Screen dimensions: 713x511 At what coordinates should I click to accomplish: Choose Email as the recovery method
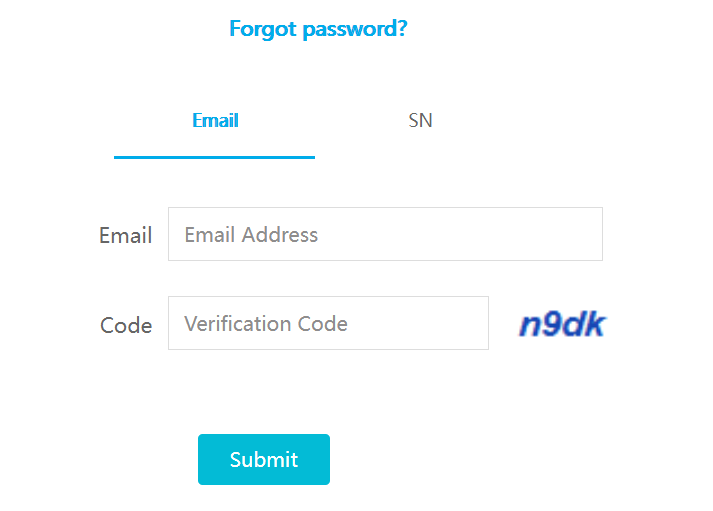coord(215,121)
